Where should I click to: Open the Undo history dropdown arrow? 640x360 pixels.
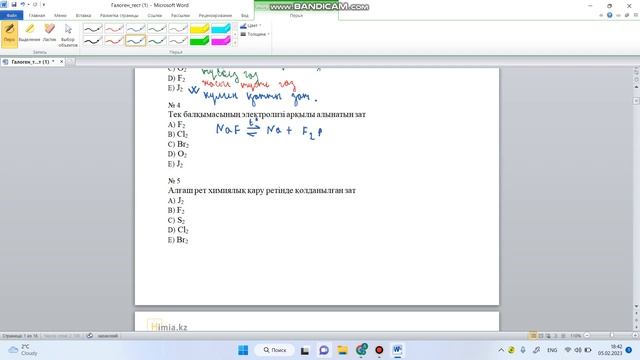[29, 4]
